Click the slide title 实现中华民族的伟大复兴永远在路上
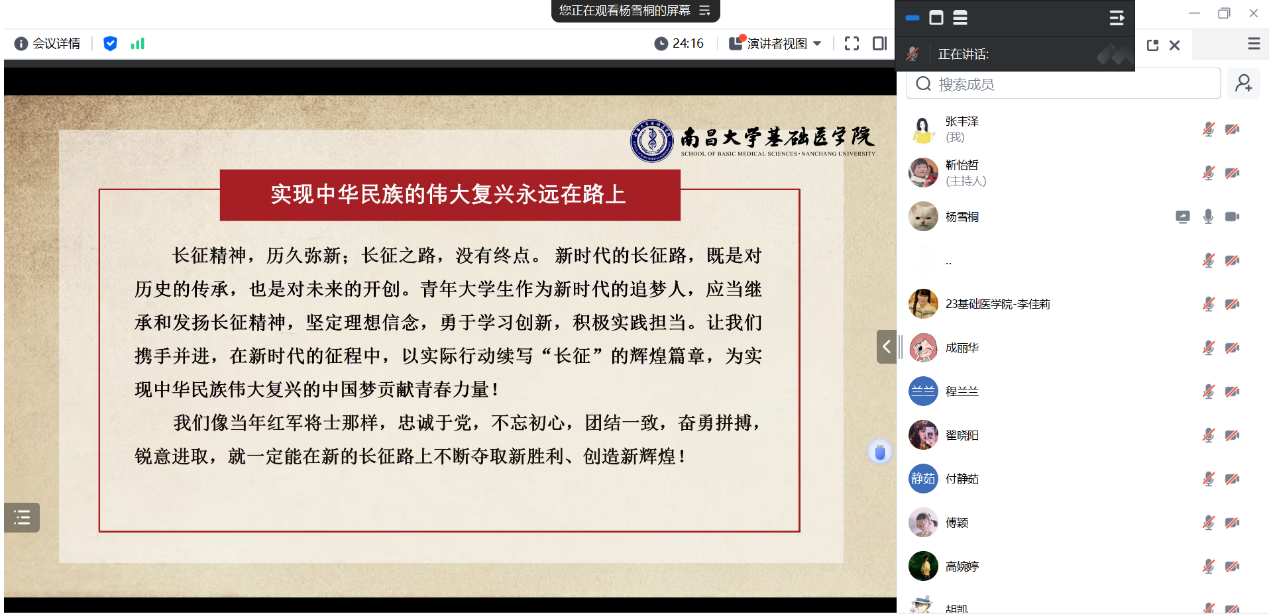 [x=449, y=194]
